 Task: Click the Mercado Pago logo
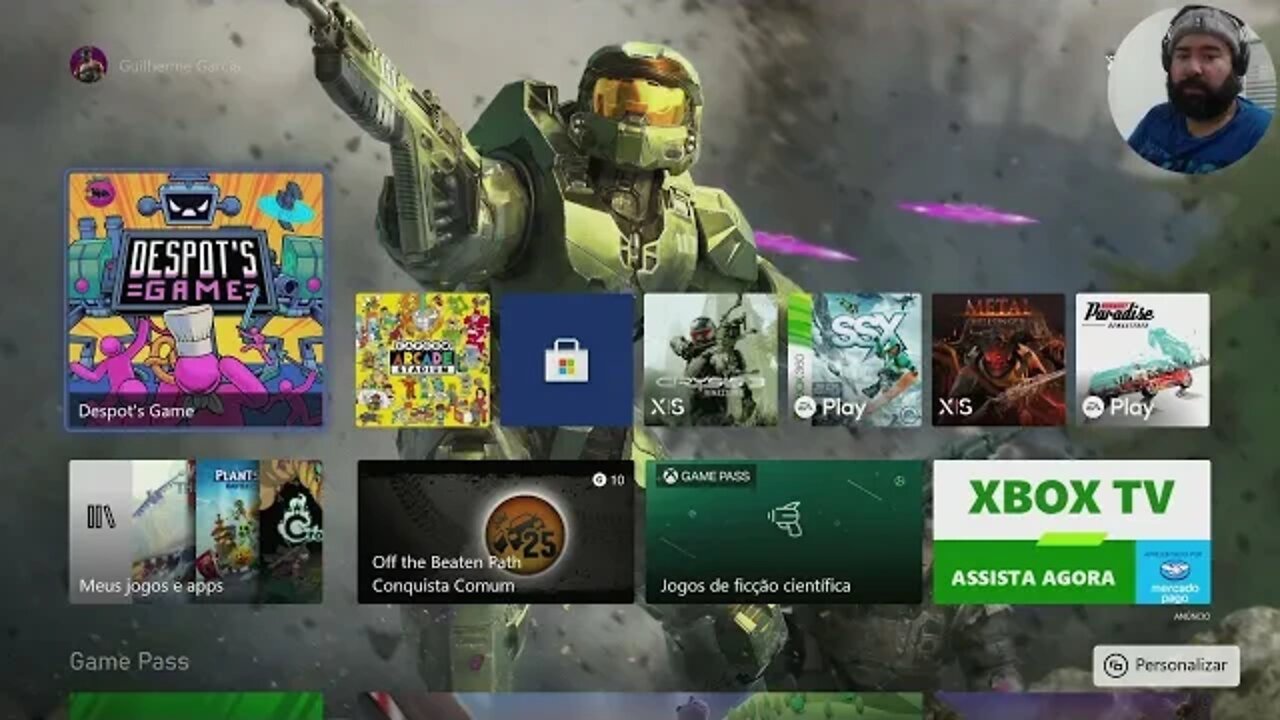tap(1173, 576)
